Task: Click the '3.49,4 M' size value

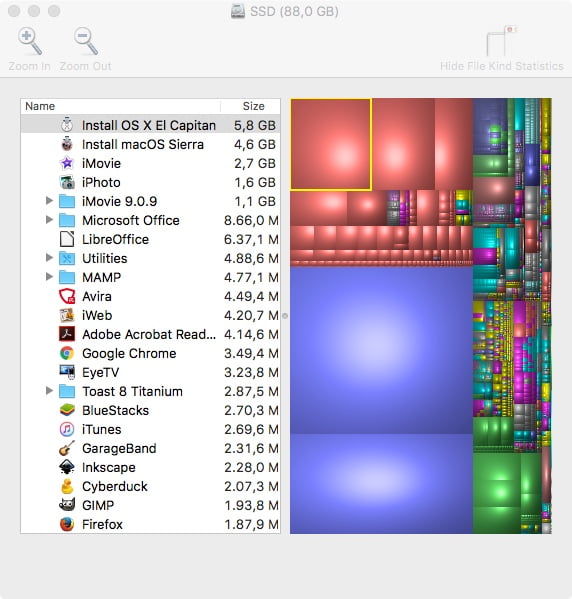Action: 251,353
